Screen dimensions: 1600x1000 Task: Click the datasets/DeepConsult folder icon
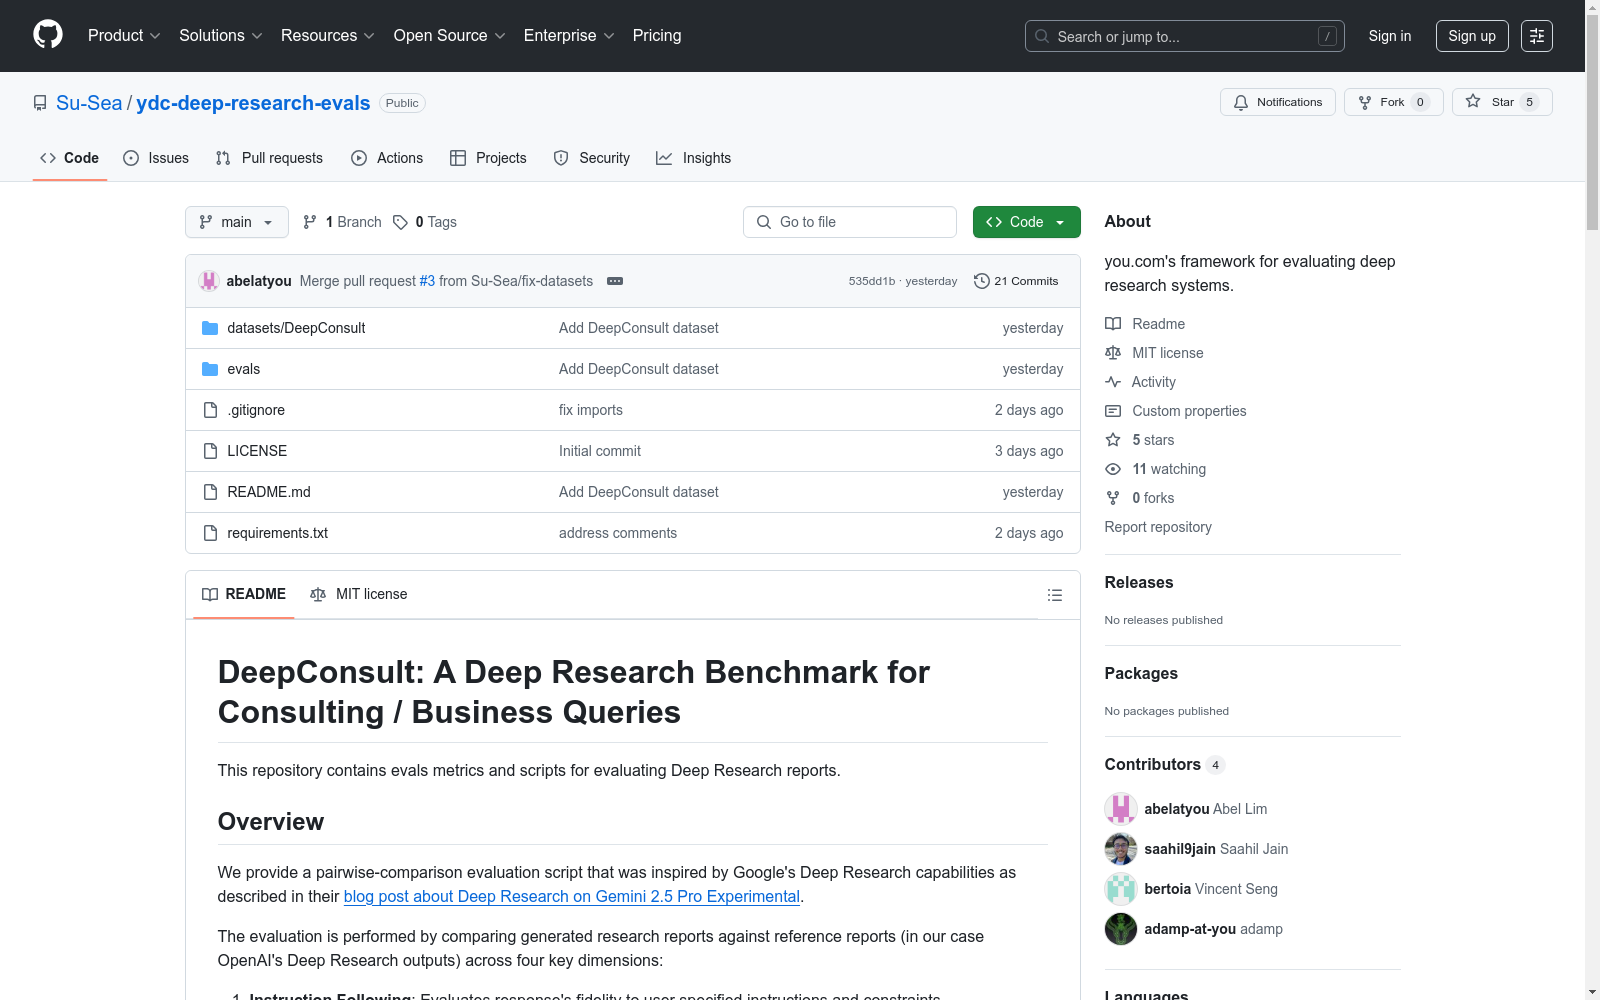210,328
